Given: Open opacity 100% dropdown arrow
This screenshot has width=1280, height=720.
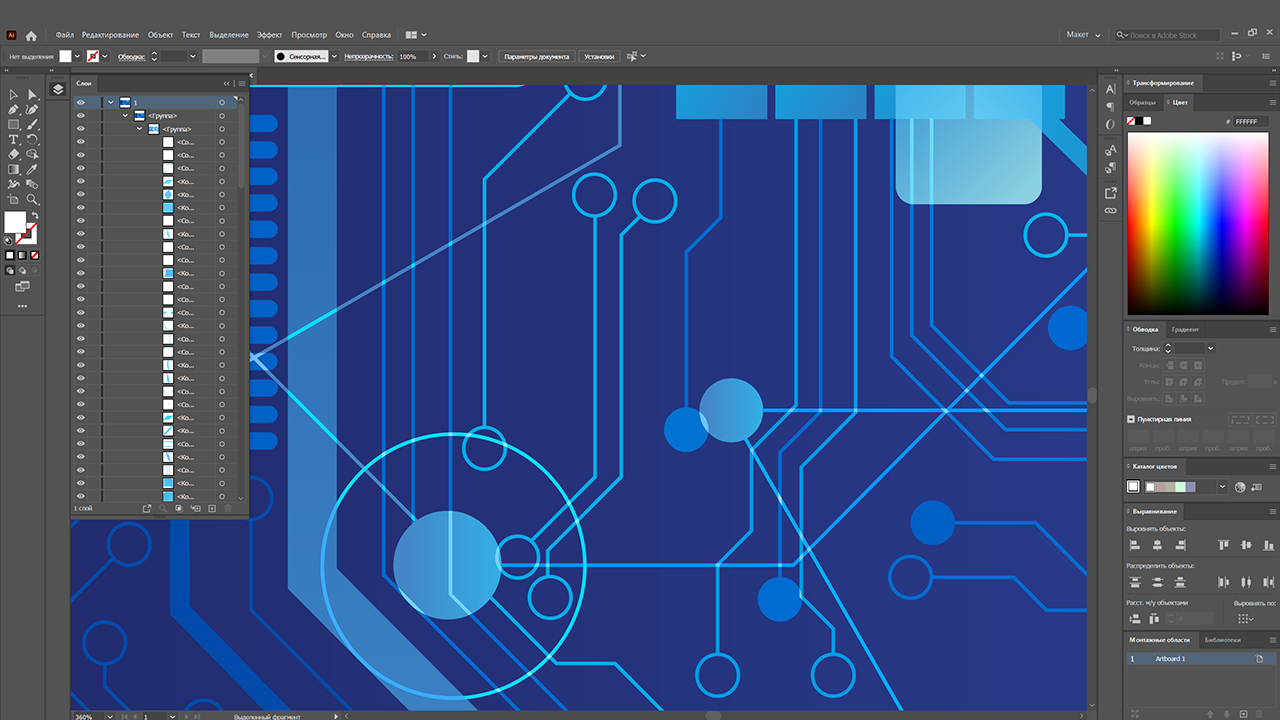Looking at the screenshot, I should click(434, 57).
